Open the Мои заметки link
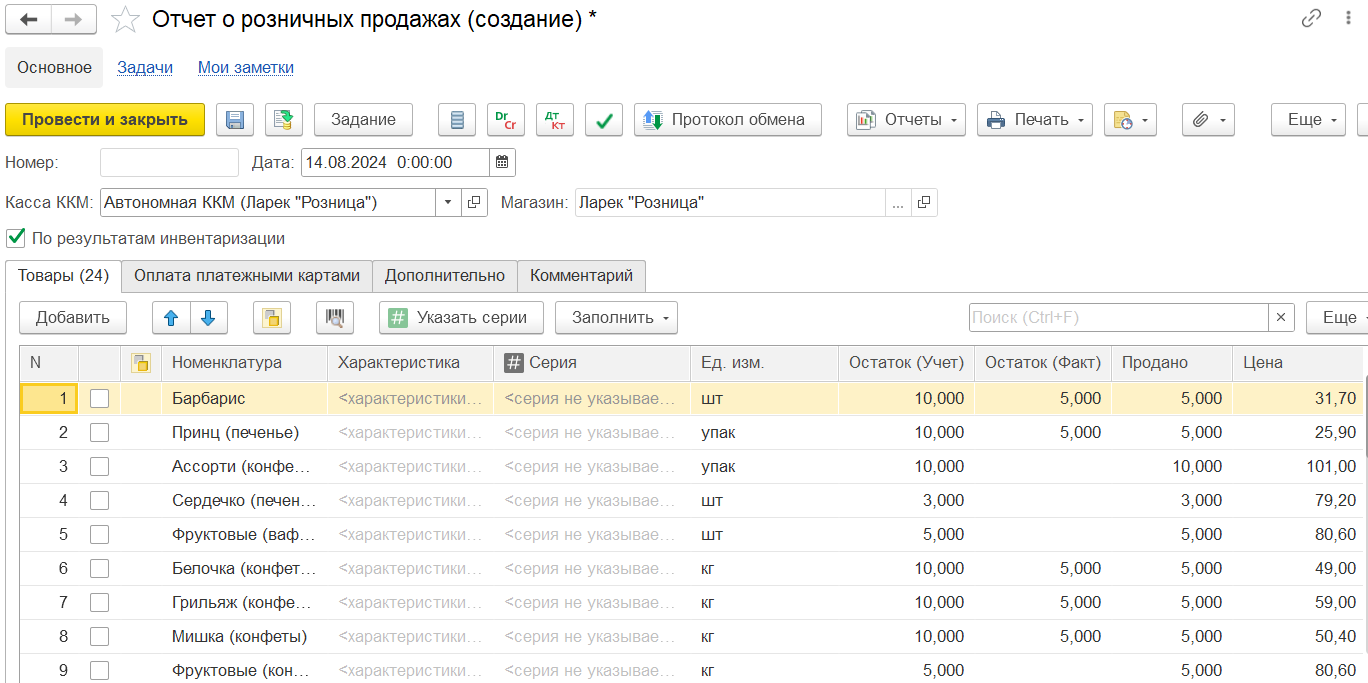 tap(246, 68)
